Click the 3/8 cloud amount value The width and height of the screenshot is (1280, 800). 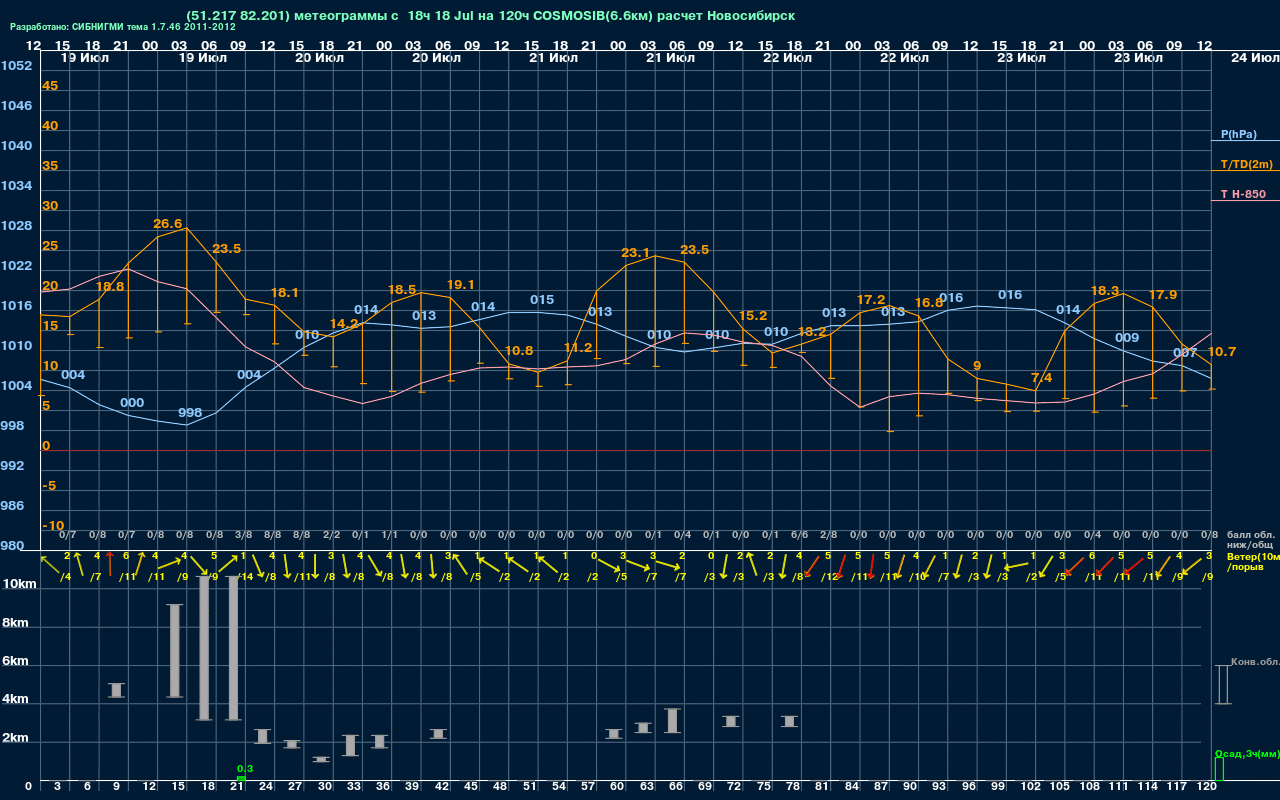[243, 535]
